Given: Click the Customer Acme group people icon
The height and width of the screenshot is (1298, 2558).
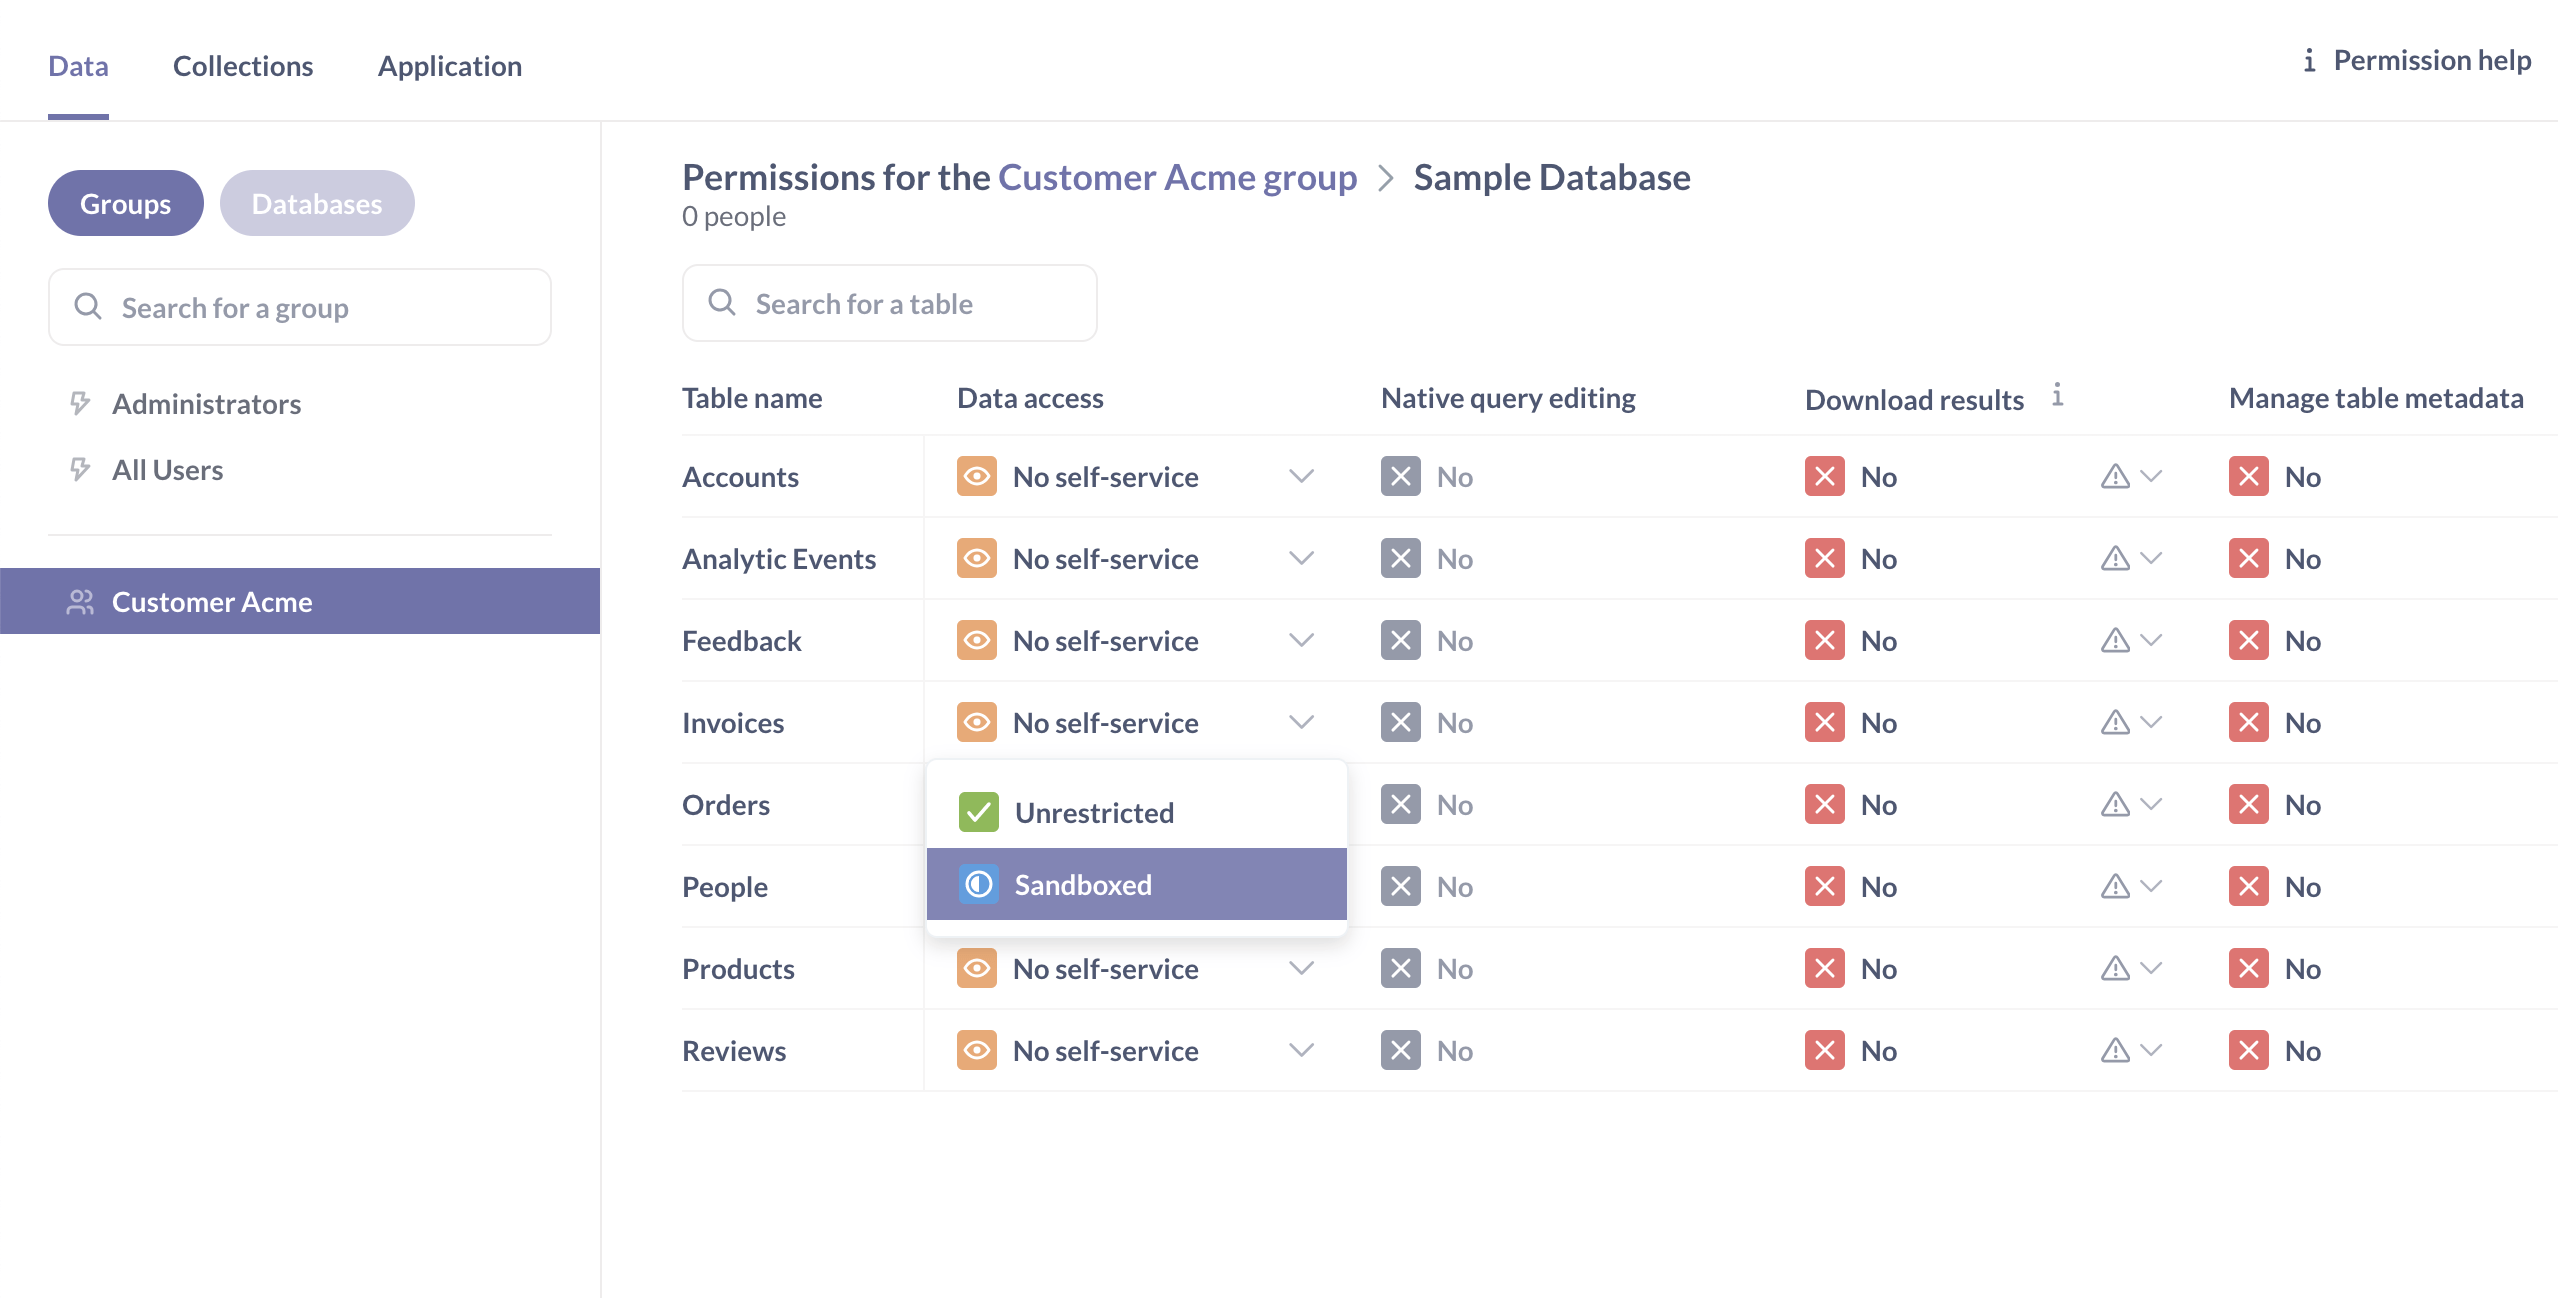Looking at the screenshot, I should (80, 602).
